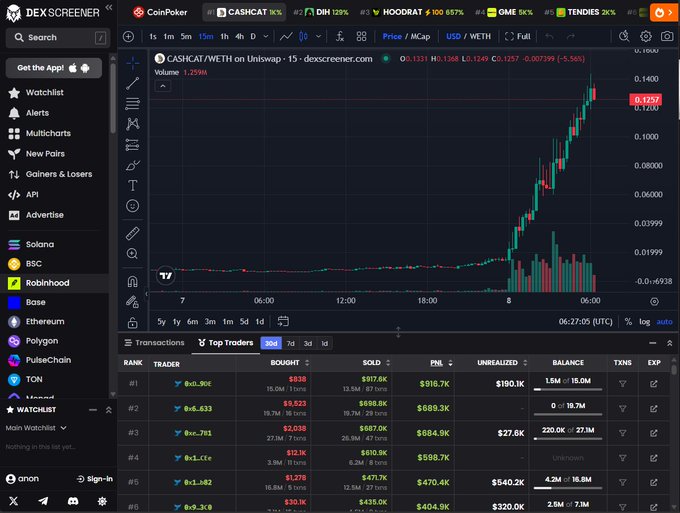
Task: Select the 30d top traders period
Action: (271, 343)
